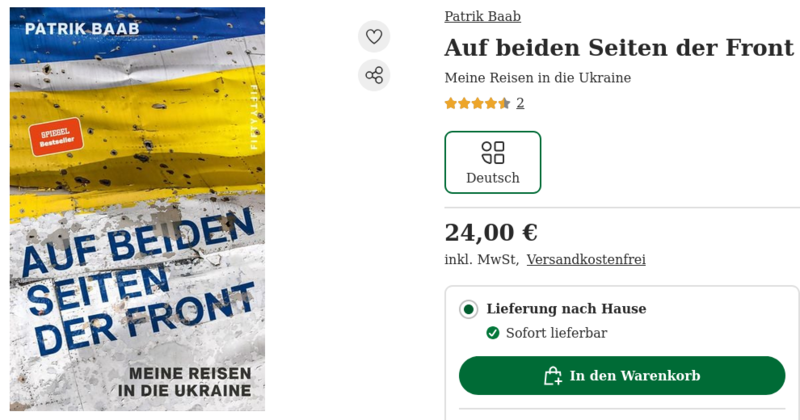
Task: Click the format icon above Deutsch
Action: pos(493,152)
